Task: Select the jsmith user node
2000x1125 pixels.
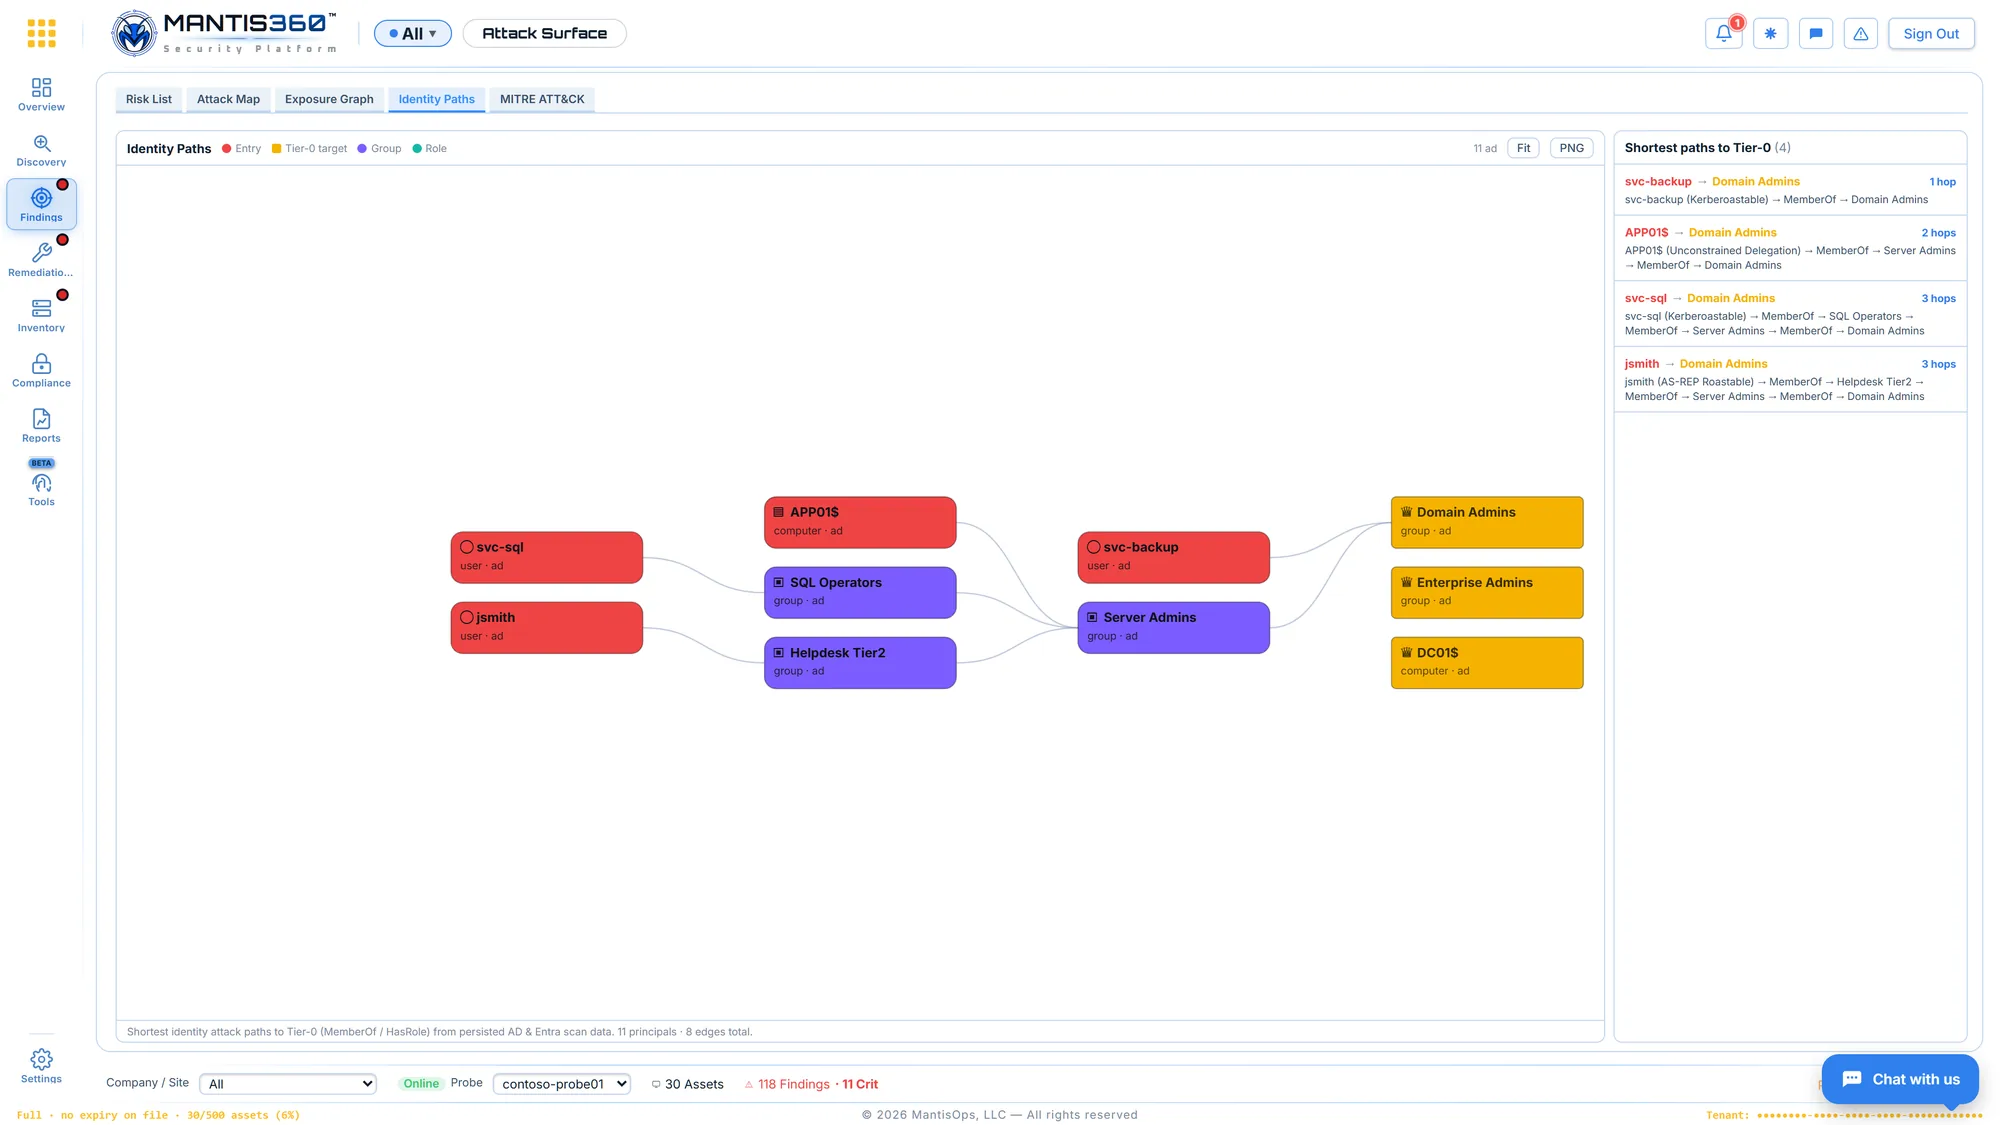Action: pos(547,628)
